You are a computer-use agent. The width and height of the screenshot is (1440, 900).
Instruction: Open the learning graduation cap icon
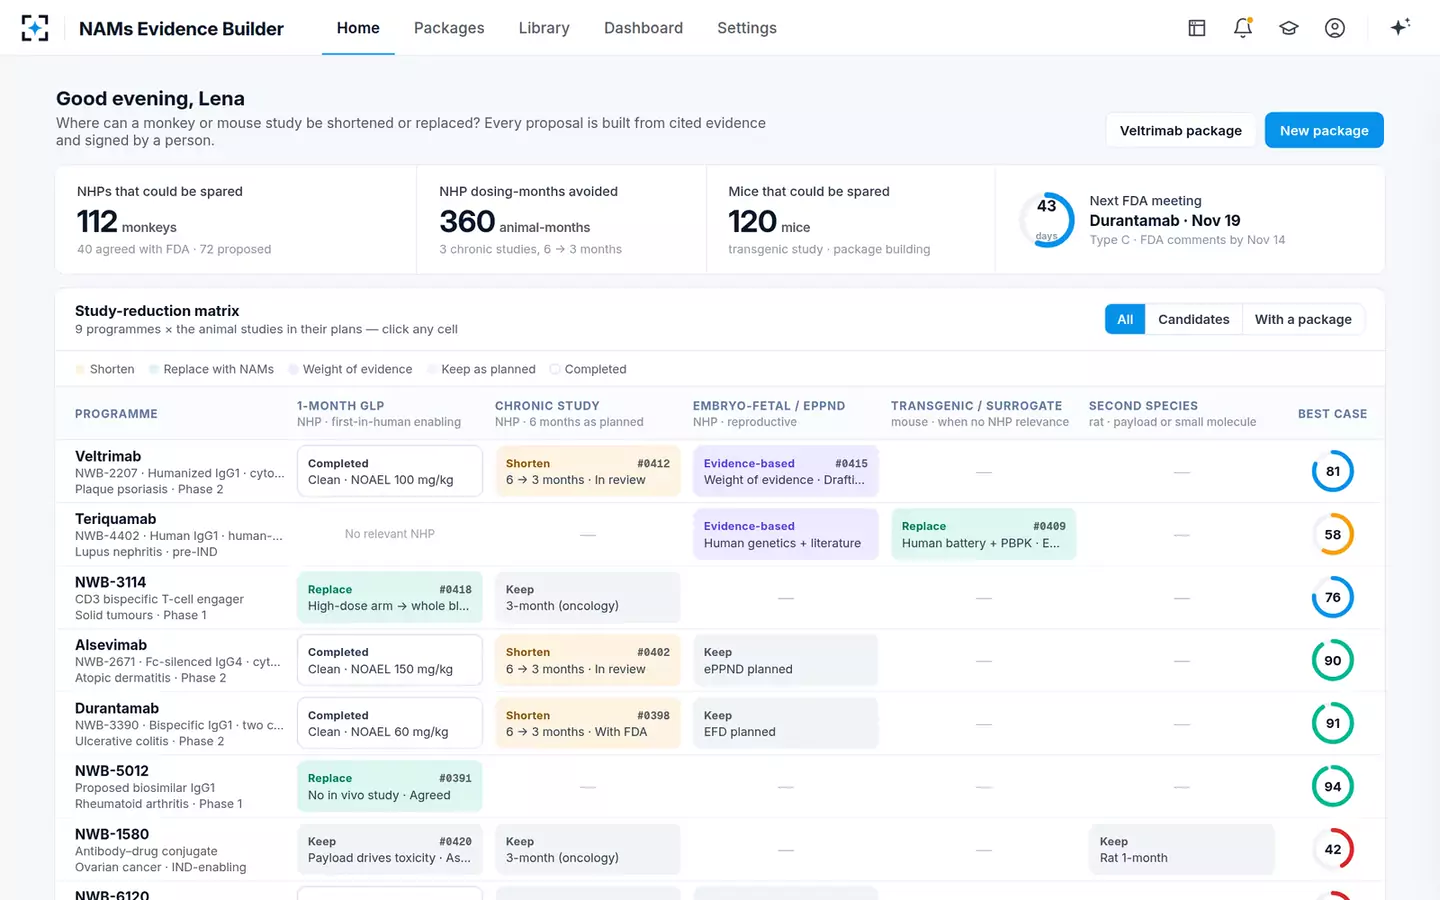tap(1289, 28)
